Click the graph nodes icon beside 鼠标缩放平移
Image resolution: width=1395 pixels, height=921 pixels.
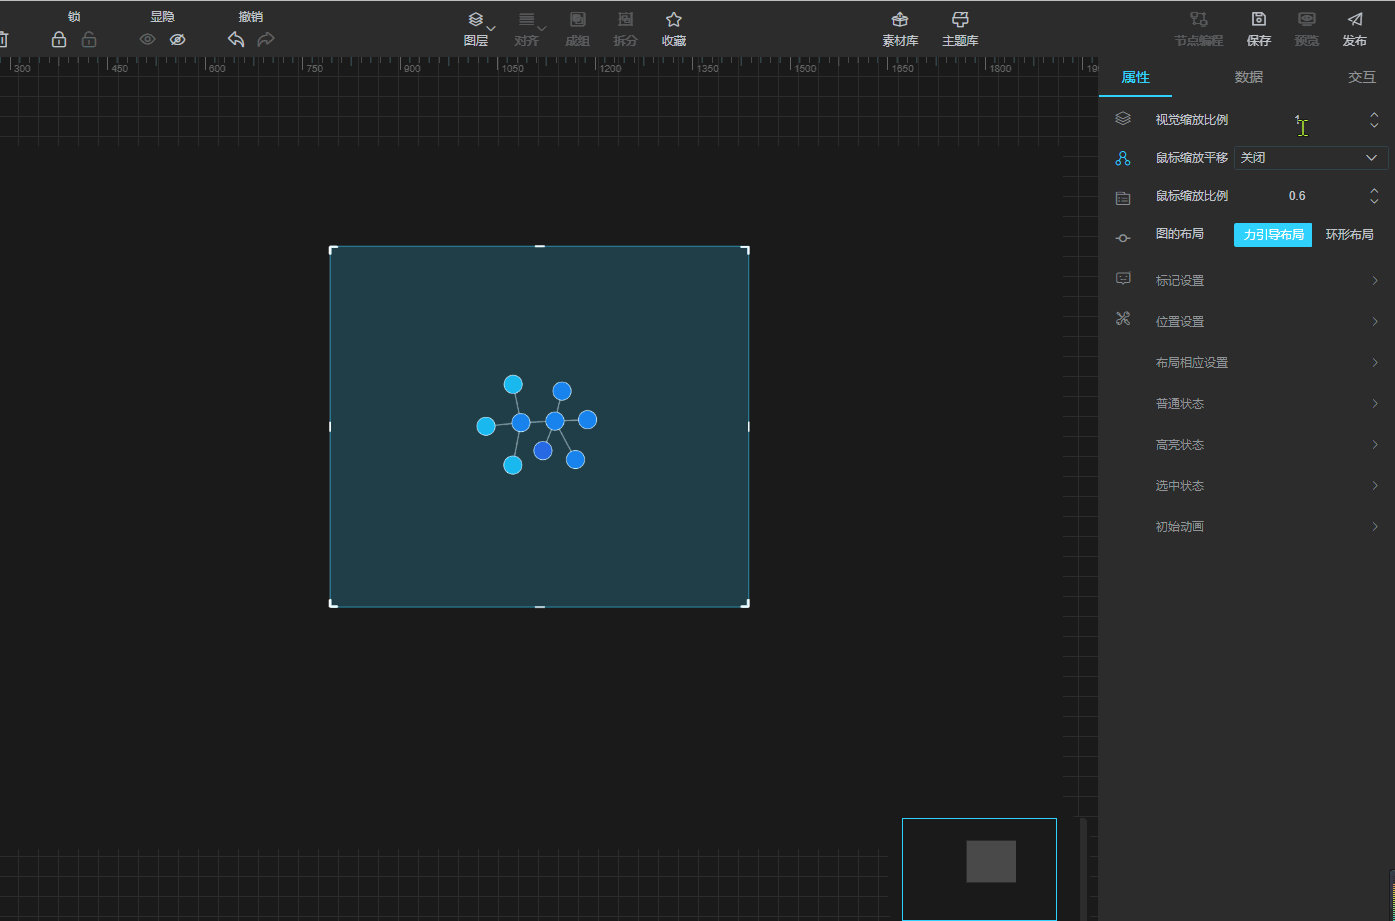pyautogui.click(x=1123, y=158)
